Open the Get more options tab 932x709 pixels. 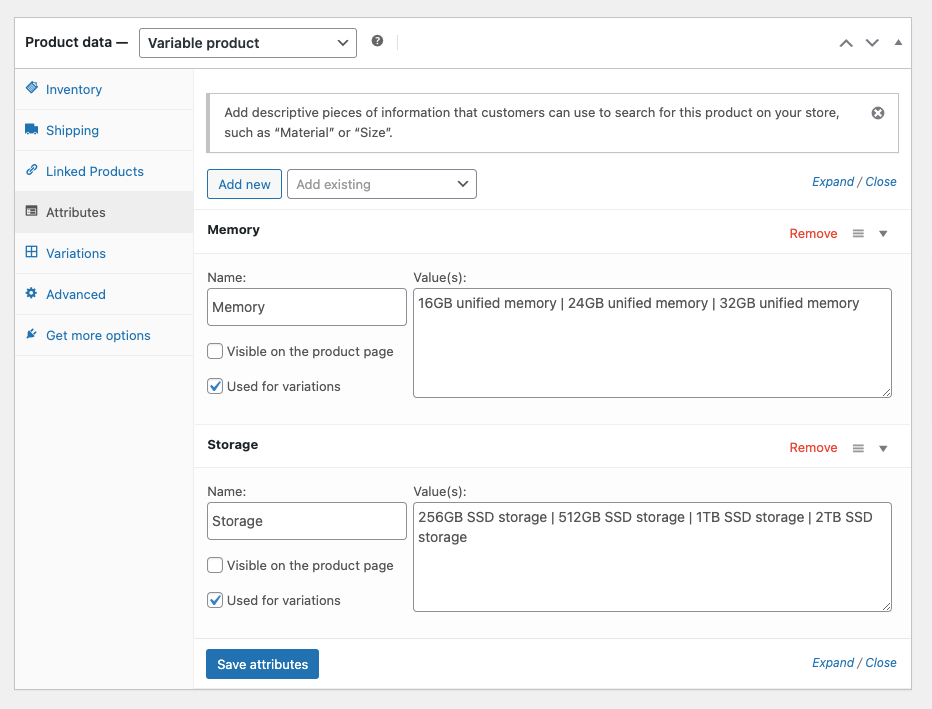click(x=98, y=335)
